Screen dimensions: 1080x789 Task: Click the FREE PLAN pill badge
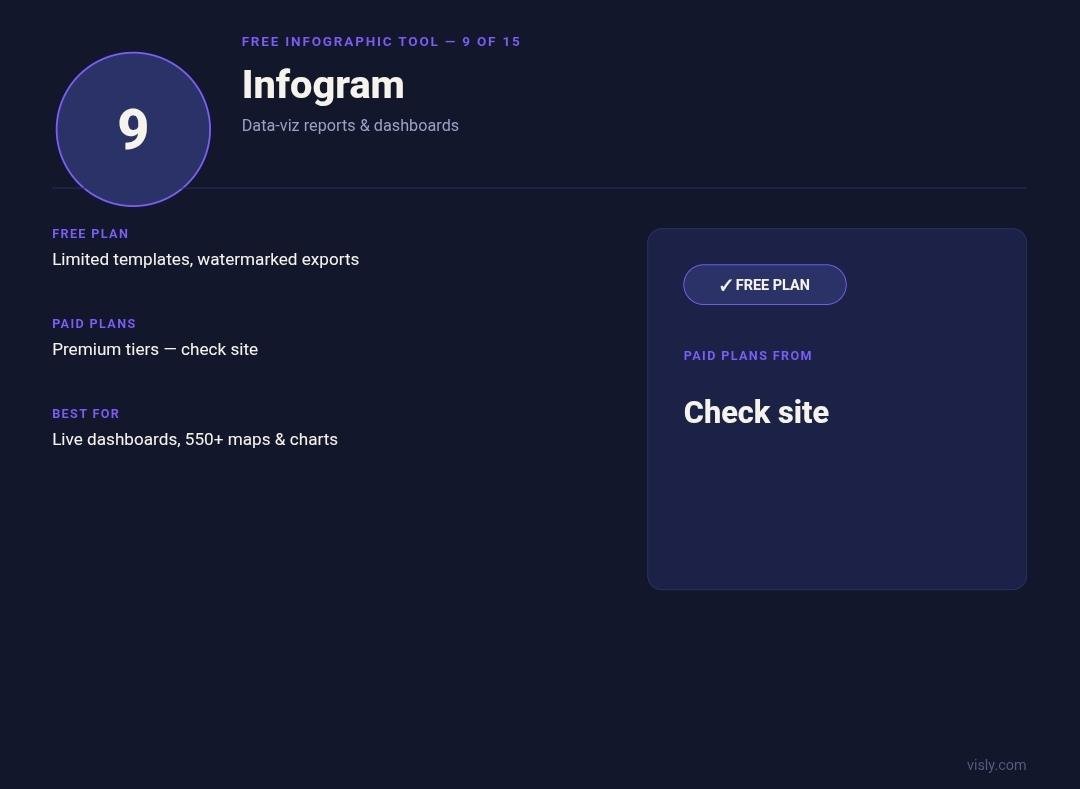765,284
